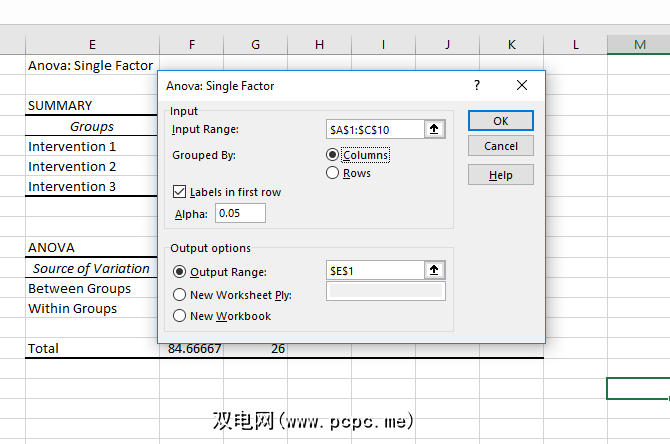The height and width of the screenshot is (444, 670).
Task: Choose the New Workbook output option
Action: coord(180,316)
